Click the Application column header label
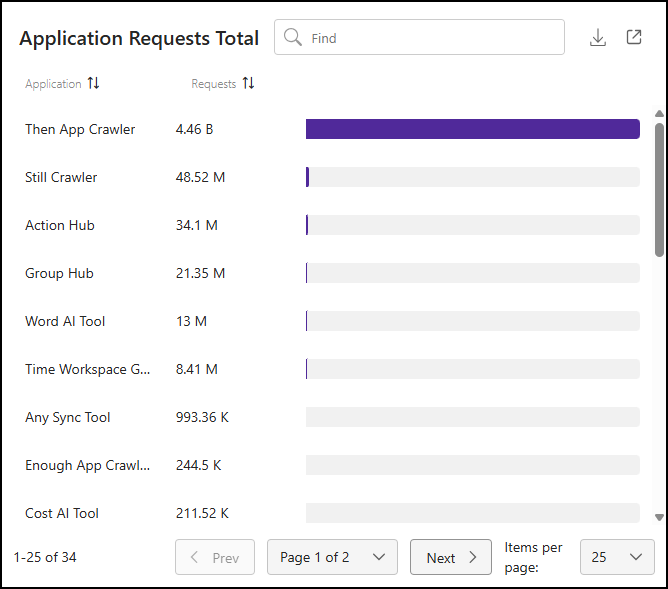 [x=53, y=84]
